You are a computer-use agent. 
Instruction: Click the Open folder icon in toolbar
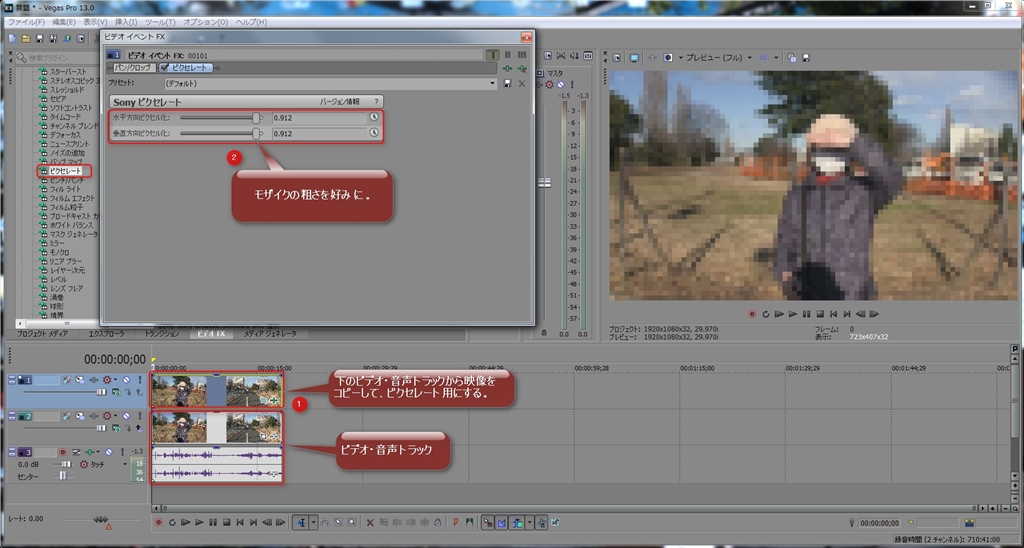tap(26, 39)
